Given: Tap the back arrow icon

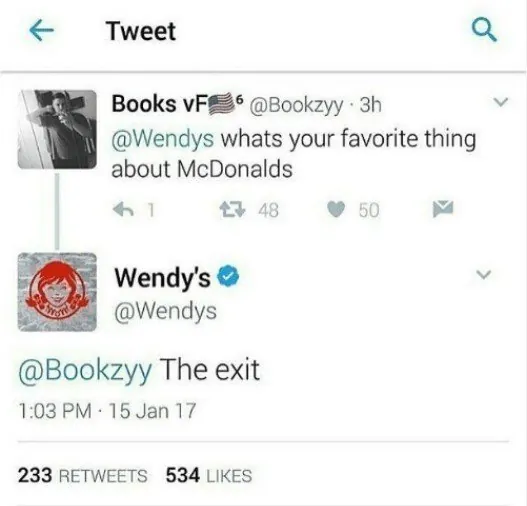Looking at the screenshot, I should (41, 31).
